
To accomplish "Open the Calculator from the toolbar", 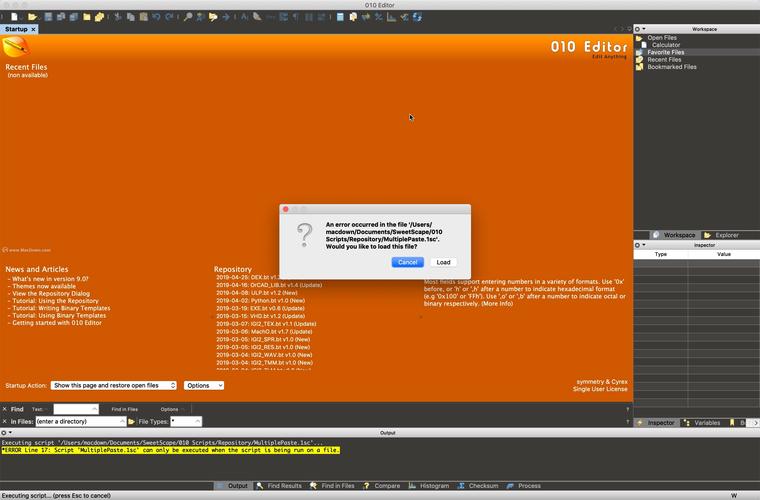I will [x=340, y=17].
